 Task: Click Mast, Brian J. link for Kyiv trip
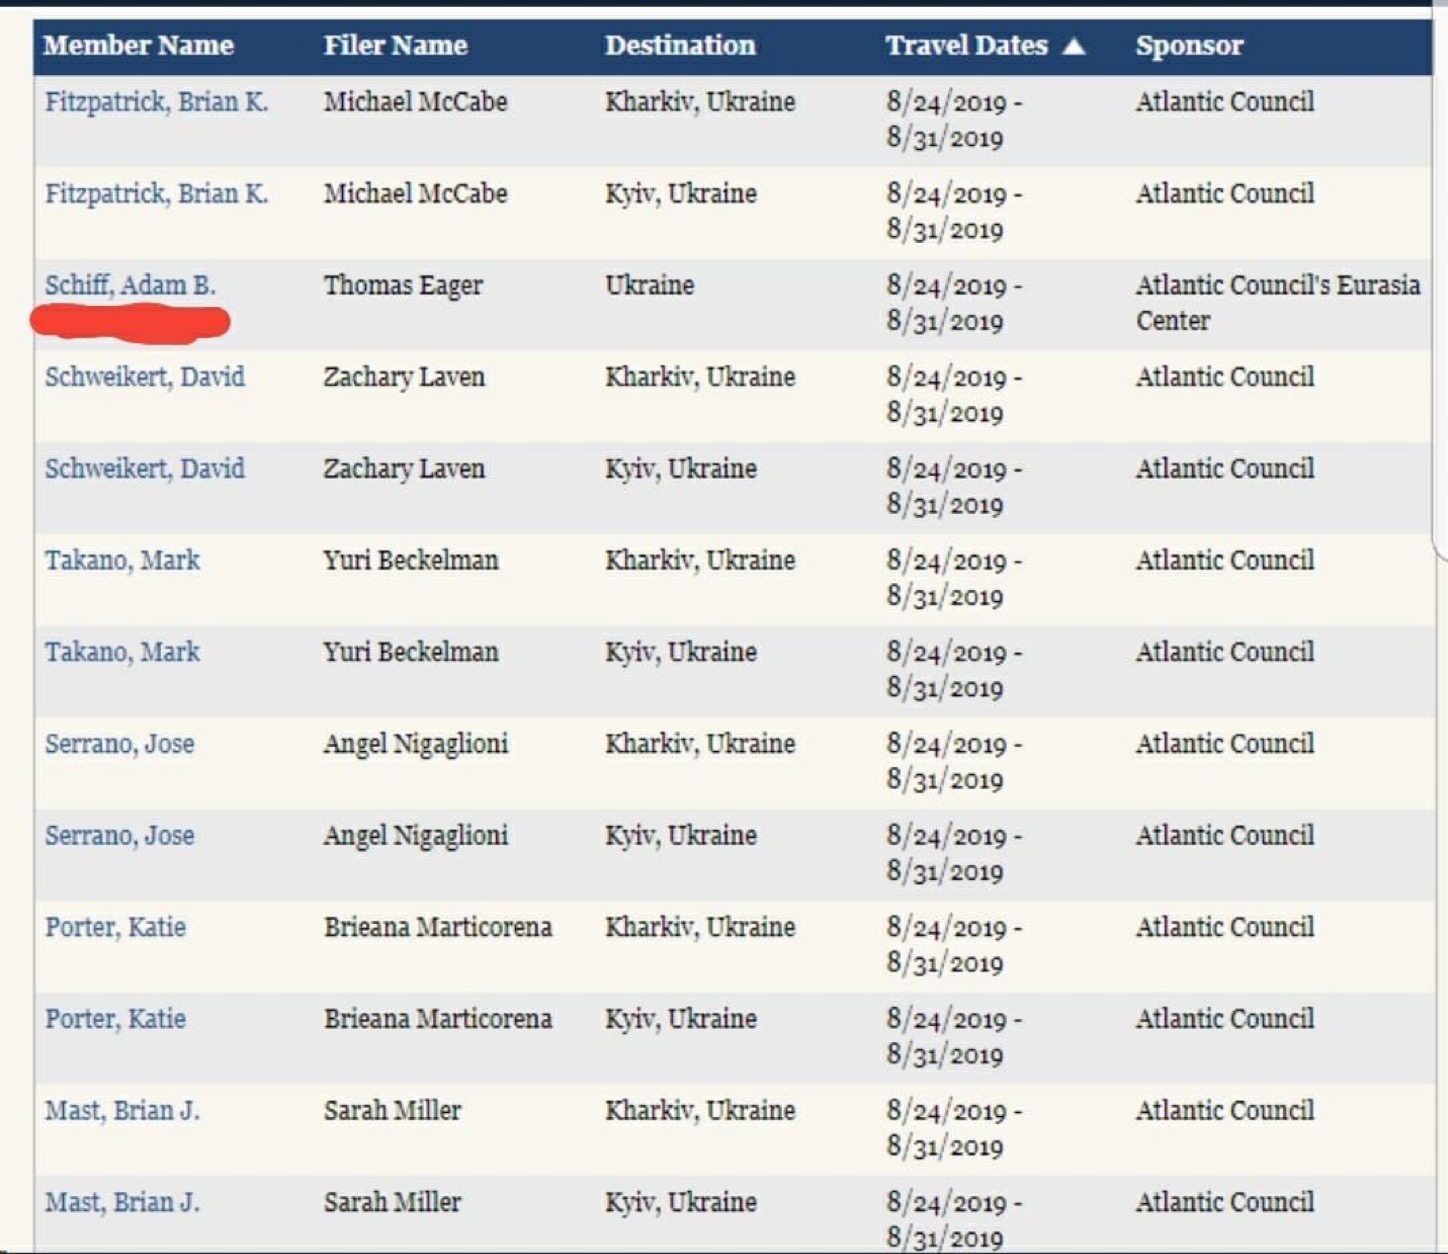tap(122, 1203)
